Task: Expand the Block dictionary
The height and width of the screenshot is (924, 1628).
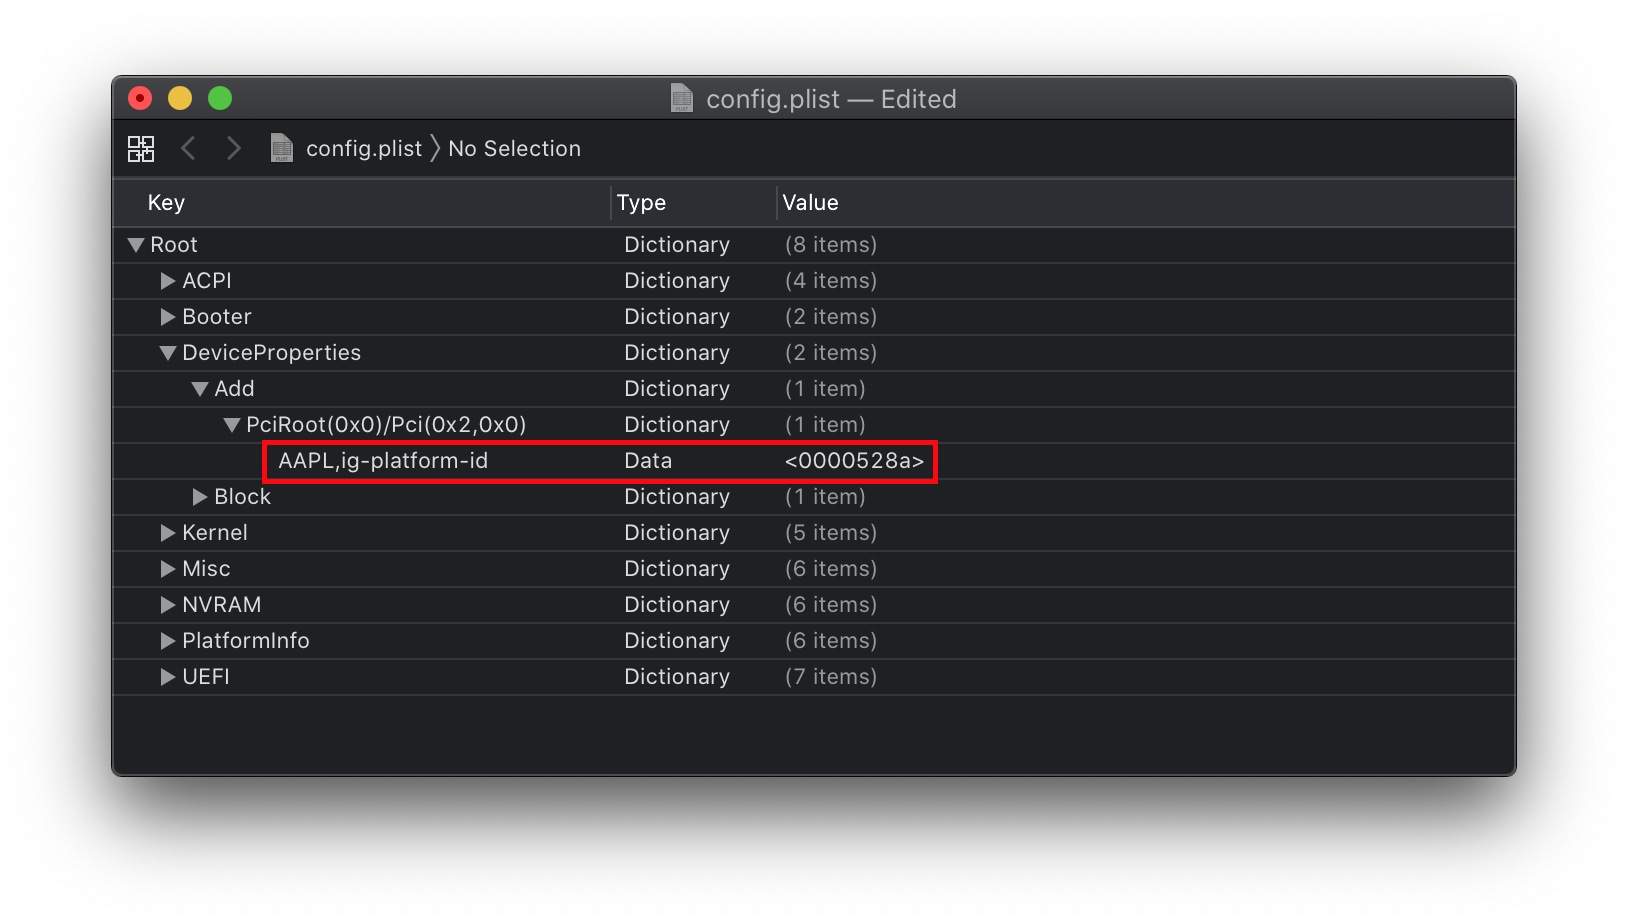Action: click(198, 496)
